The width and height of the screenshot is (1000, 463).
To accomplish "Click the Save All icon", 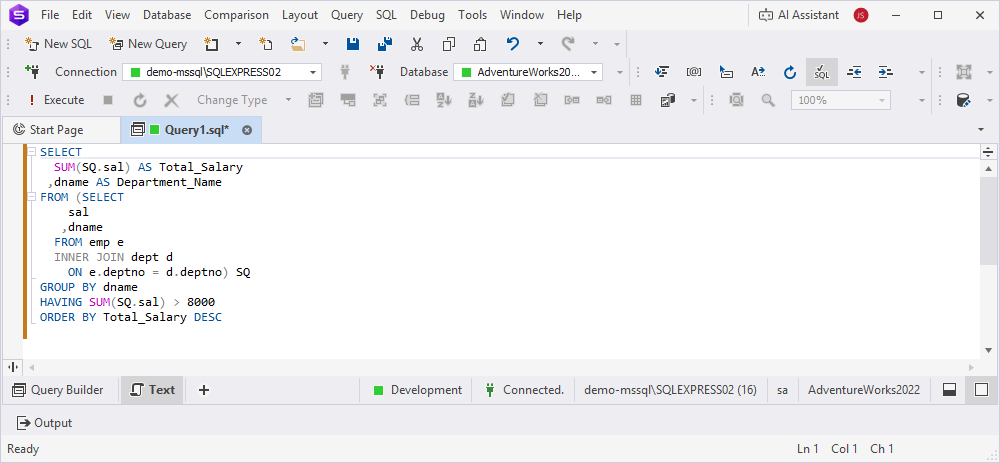I will 384,44.
